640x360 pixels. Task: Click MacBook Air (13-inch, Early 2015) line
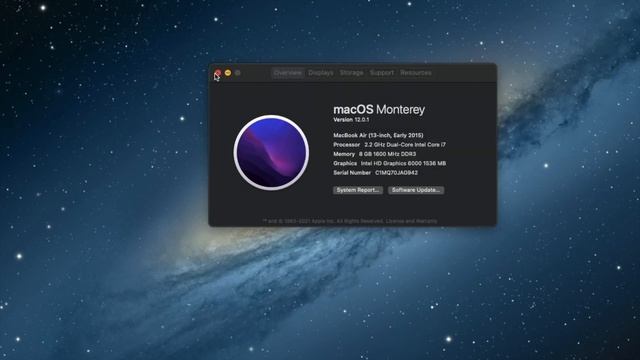click(378, 135)
